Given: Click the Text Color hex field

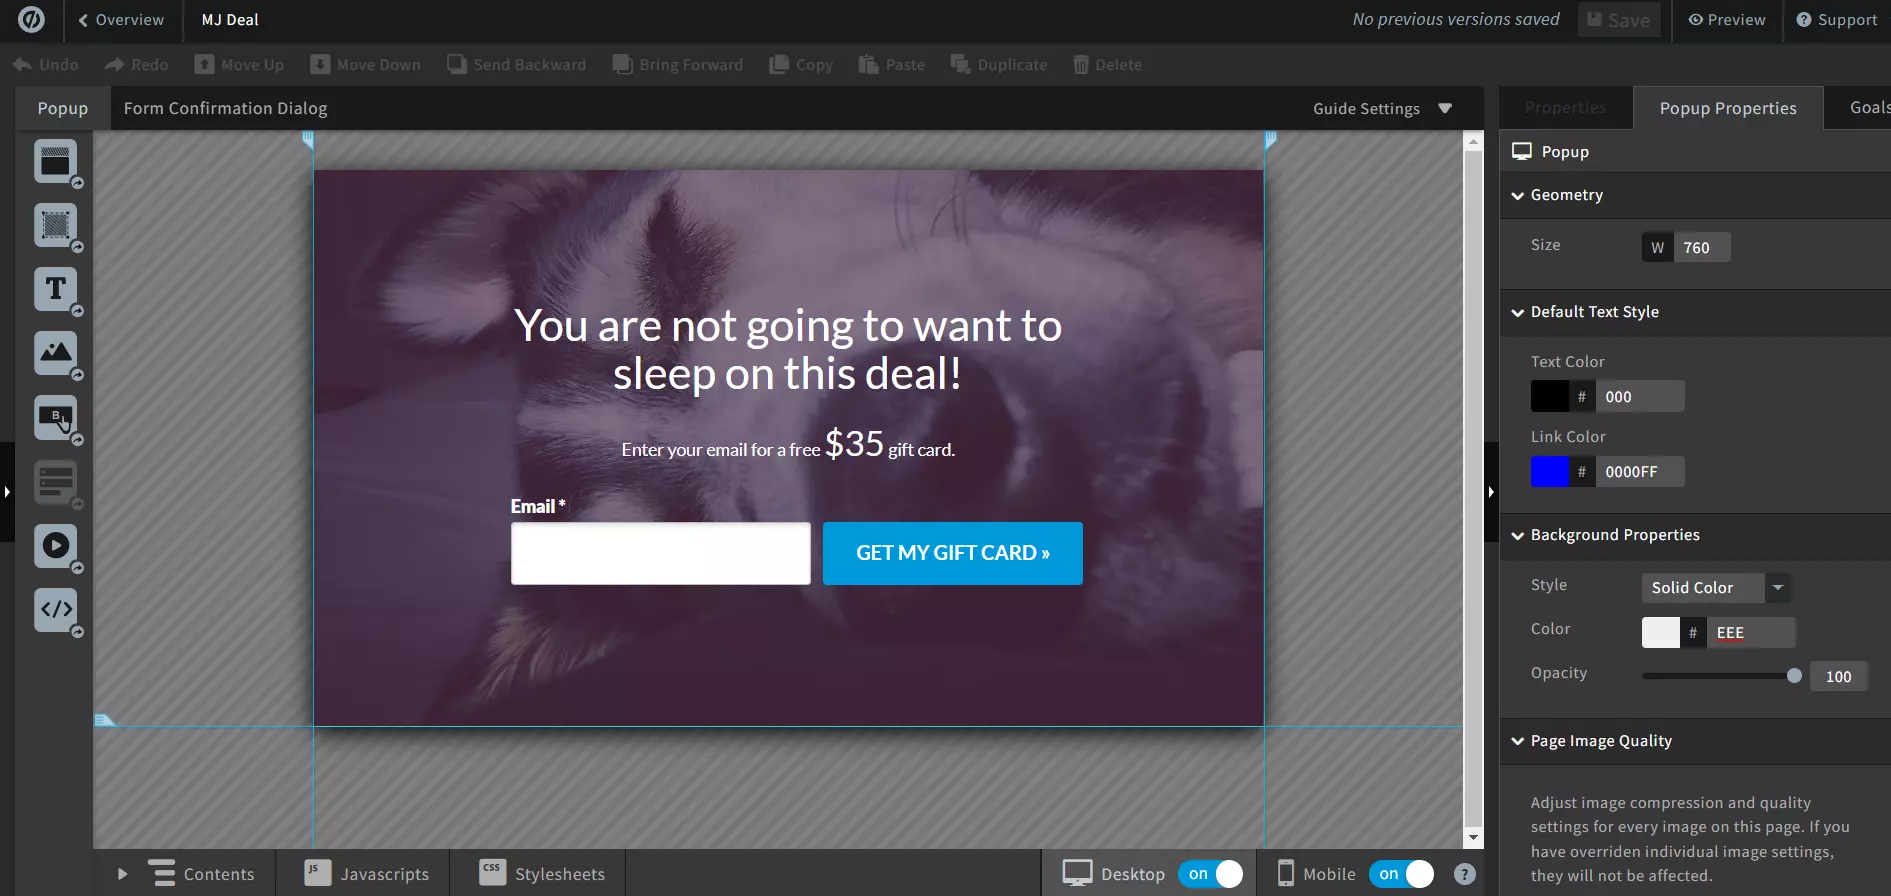Looking at the screenshot, I should tap(1640, 396).
